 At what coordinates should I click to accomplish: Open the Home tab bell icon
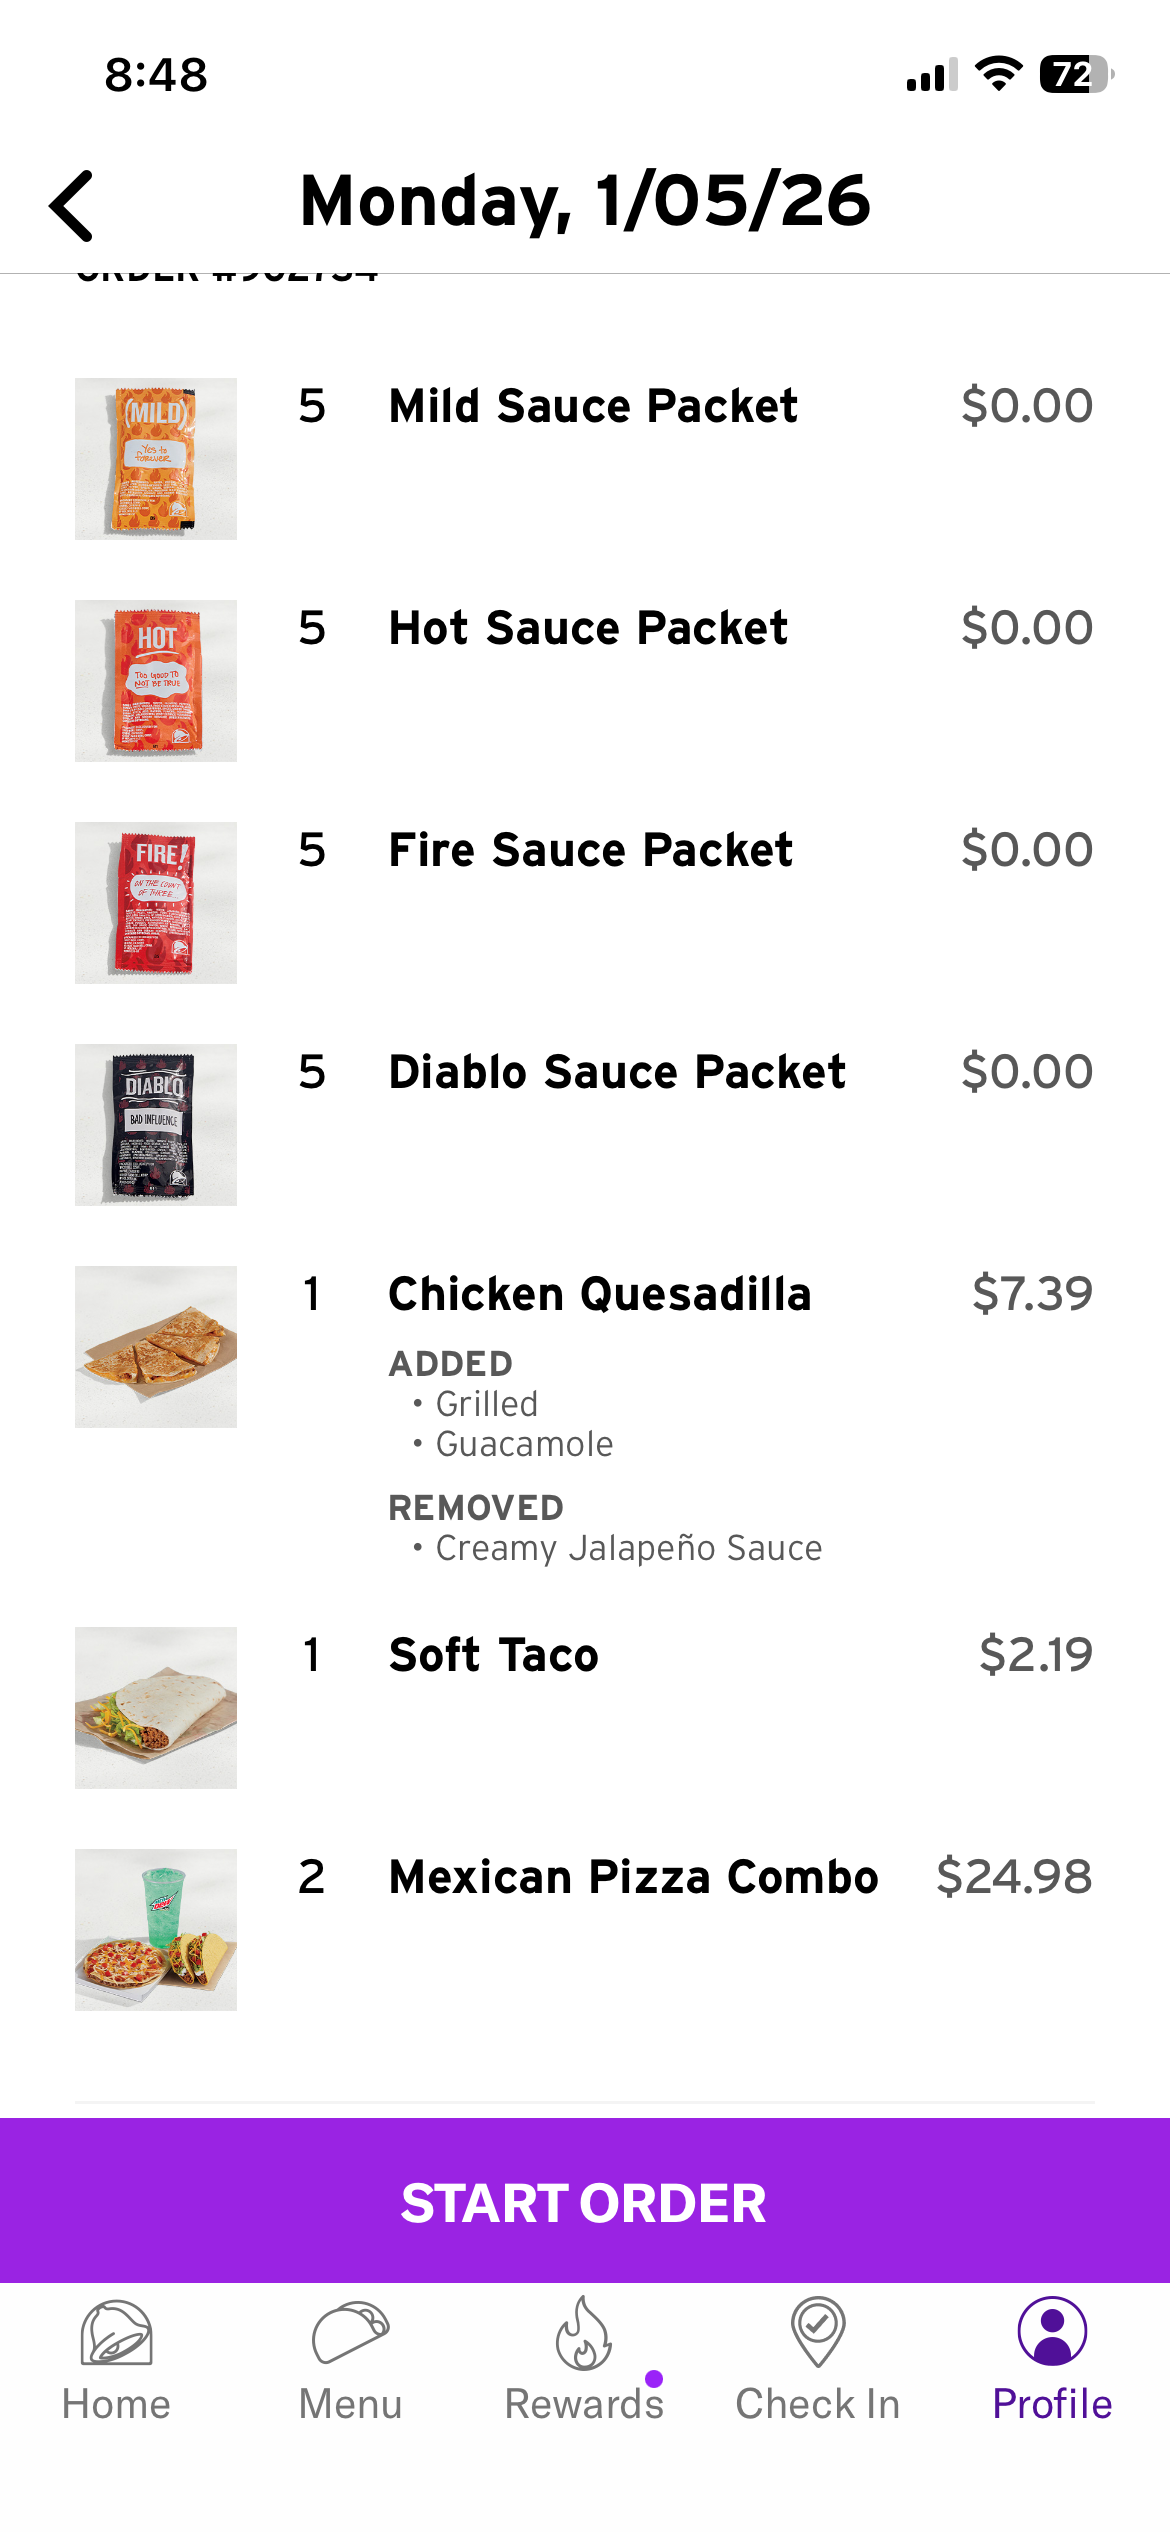tap(116, 2332)
